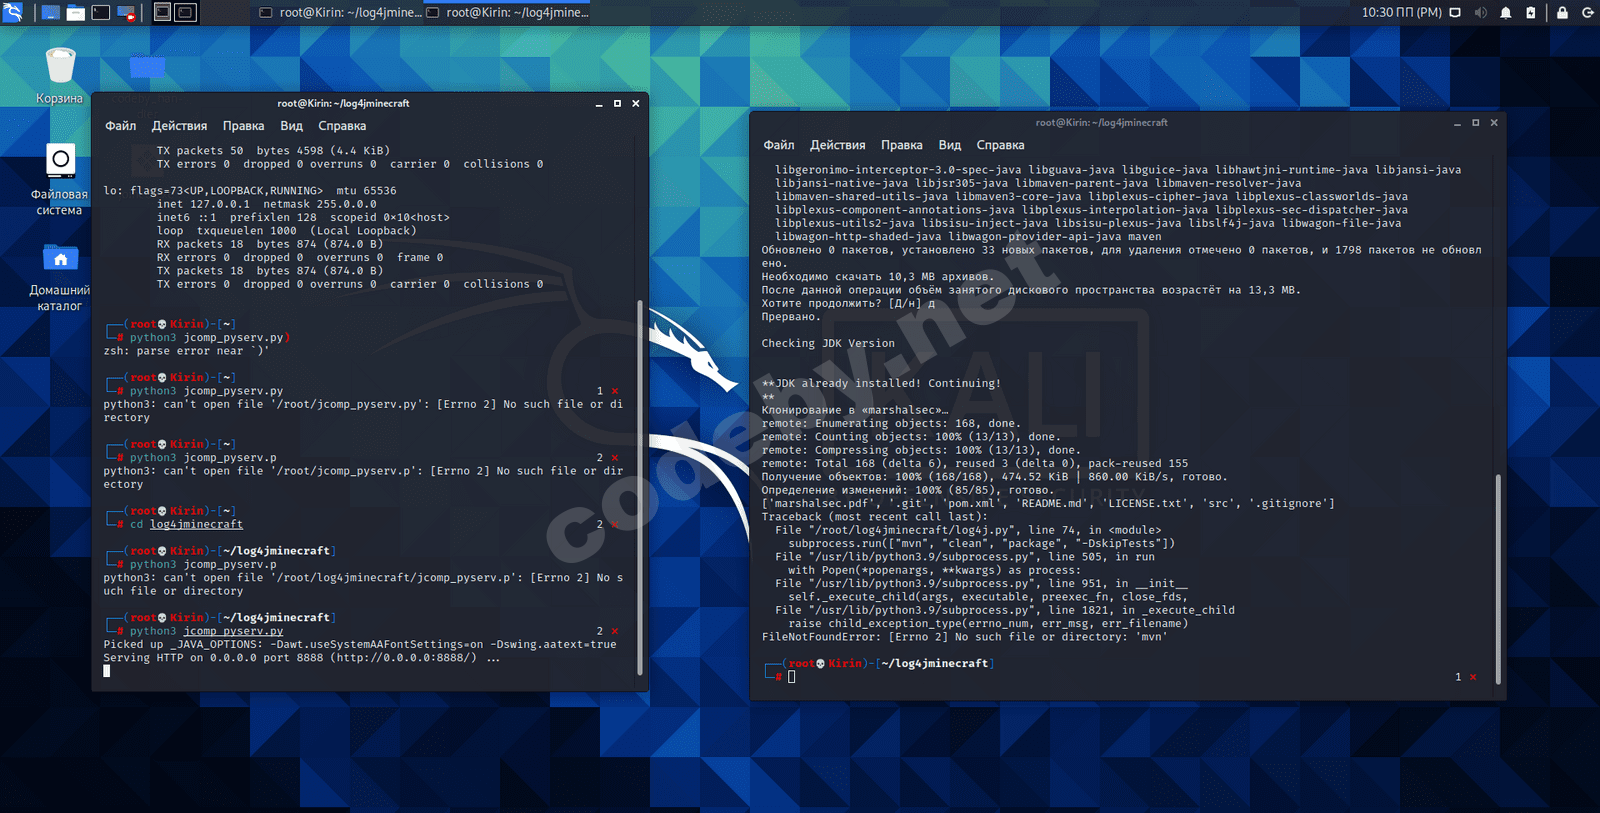Click subprocess.run mvn clean package line
Screen dimensions: 1600x813
coord(982,544)
